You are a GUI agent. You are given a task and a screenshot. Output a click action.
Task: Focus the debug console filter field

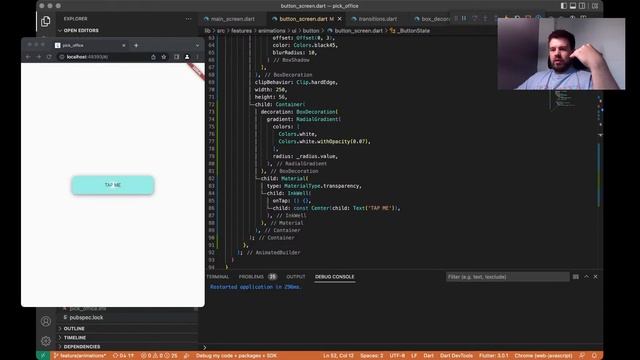tap(507, 277)
